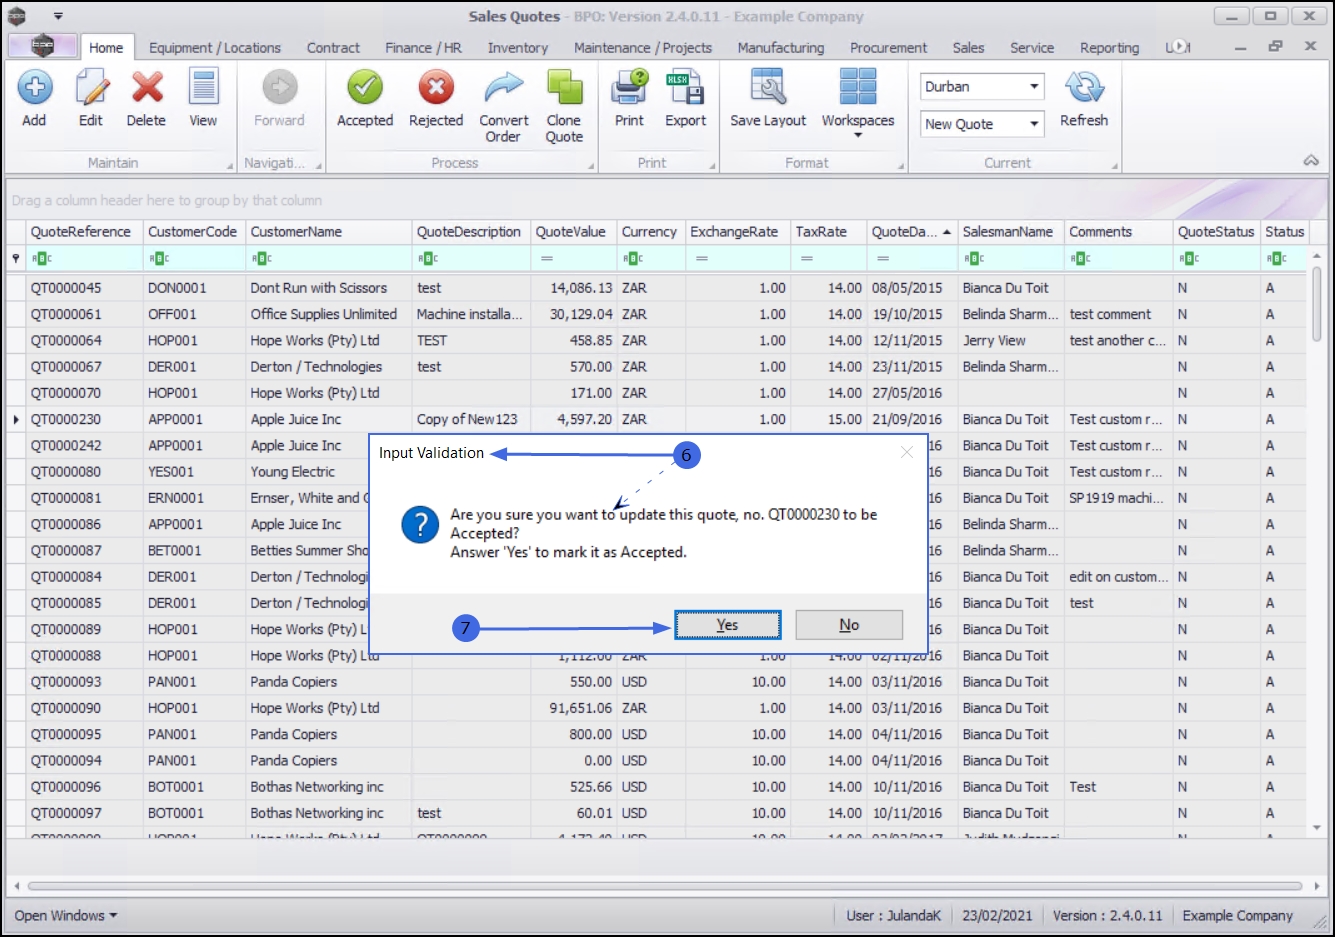This screenshot has height=937, width=1335.
Task: Open the New Quote status dropdown
Action: pyautogui.click(x=1034, y=124)
